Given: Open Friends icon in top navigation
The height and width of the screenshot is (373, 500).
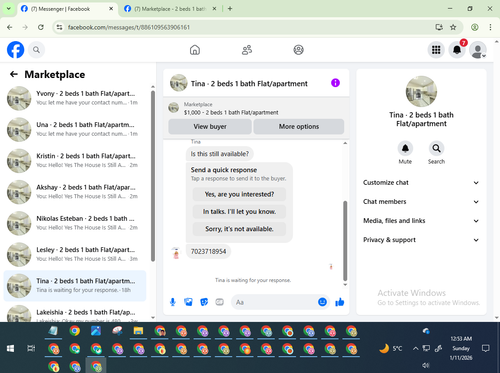Looking at the screenshot, I should 247,50.
